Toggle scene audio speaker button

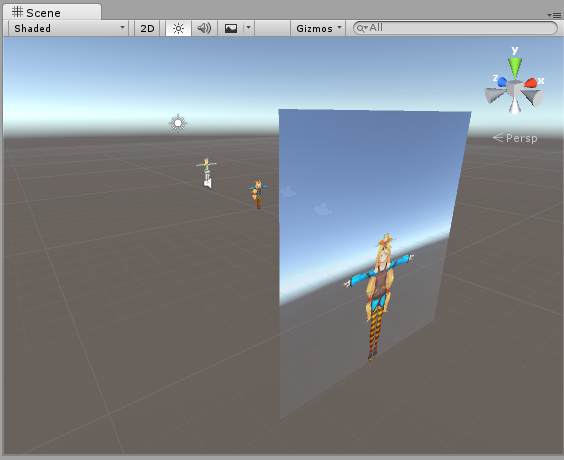coord(204,28)
